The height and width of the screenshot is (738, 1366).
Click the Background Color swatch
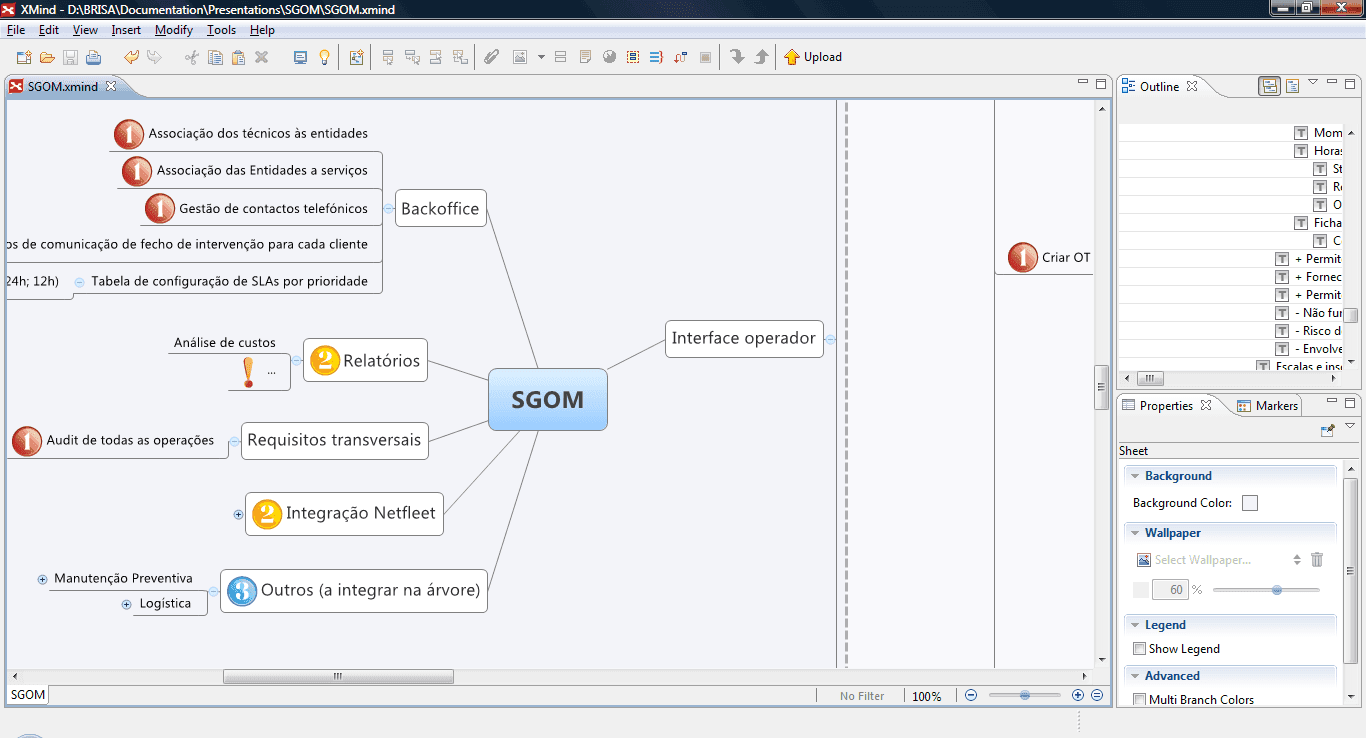[x=1249, y=503]
